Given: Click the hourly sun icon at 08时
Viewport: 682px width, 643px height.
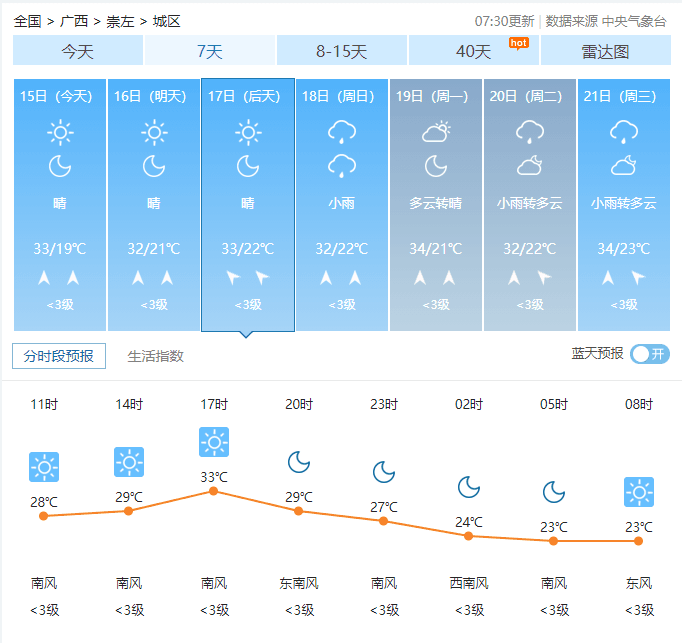Looking at the screenshot, I should [639, 492].
